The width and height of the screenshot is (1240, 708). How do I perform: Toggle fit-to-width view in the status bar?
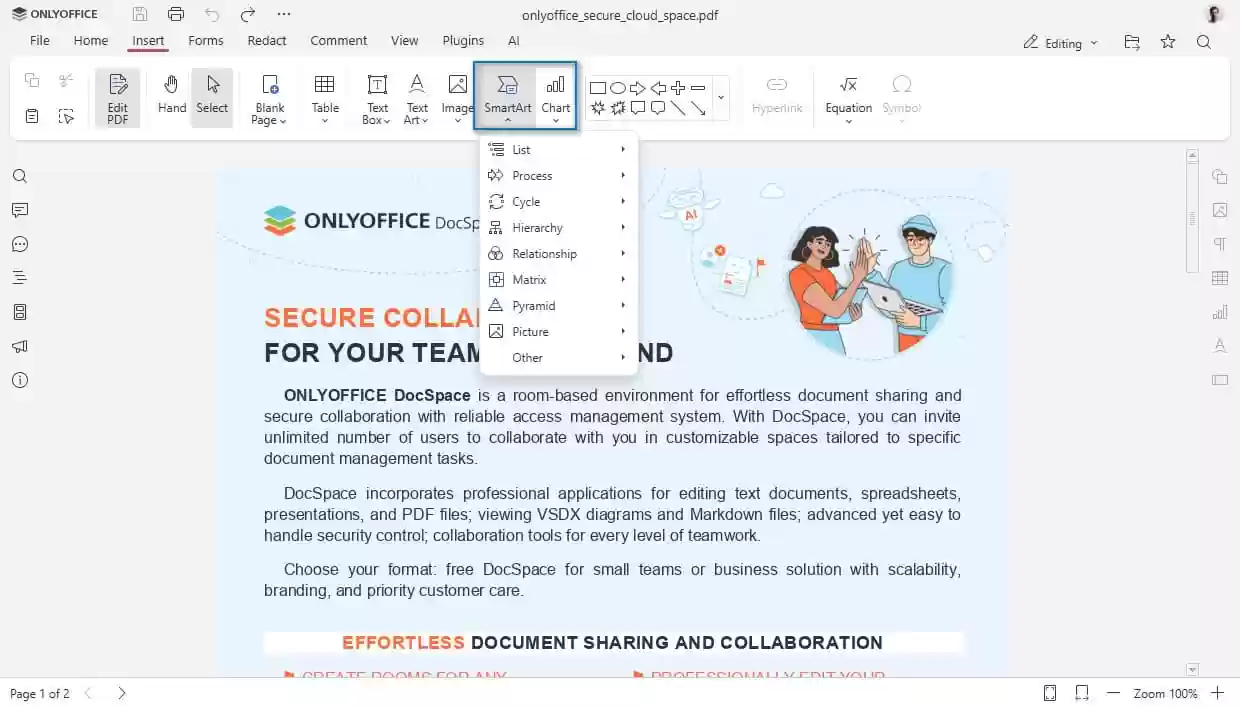(x=1081, y=692)
